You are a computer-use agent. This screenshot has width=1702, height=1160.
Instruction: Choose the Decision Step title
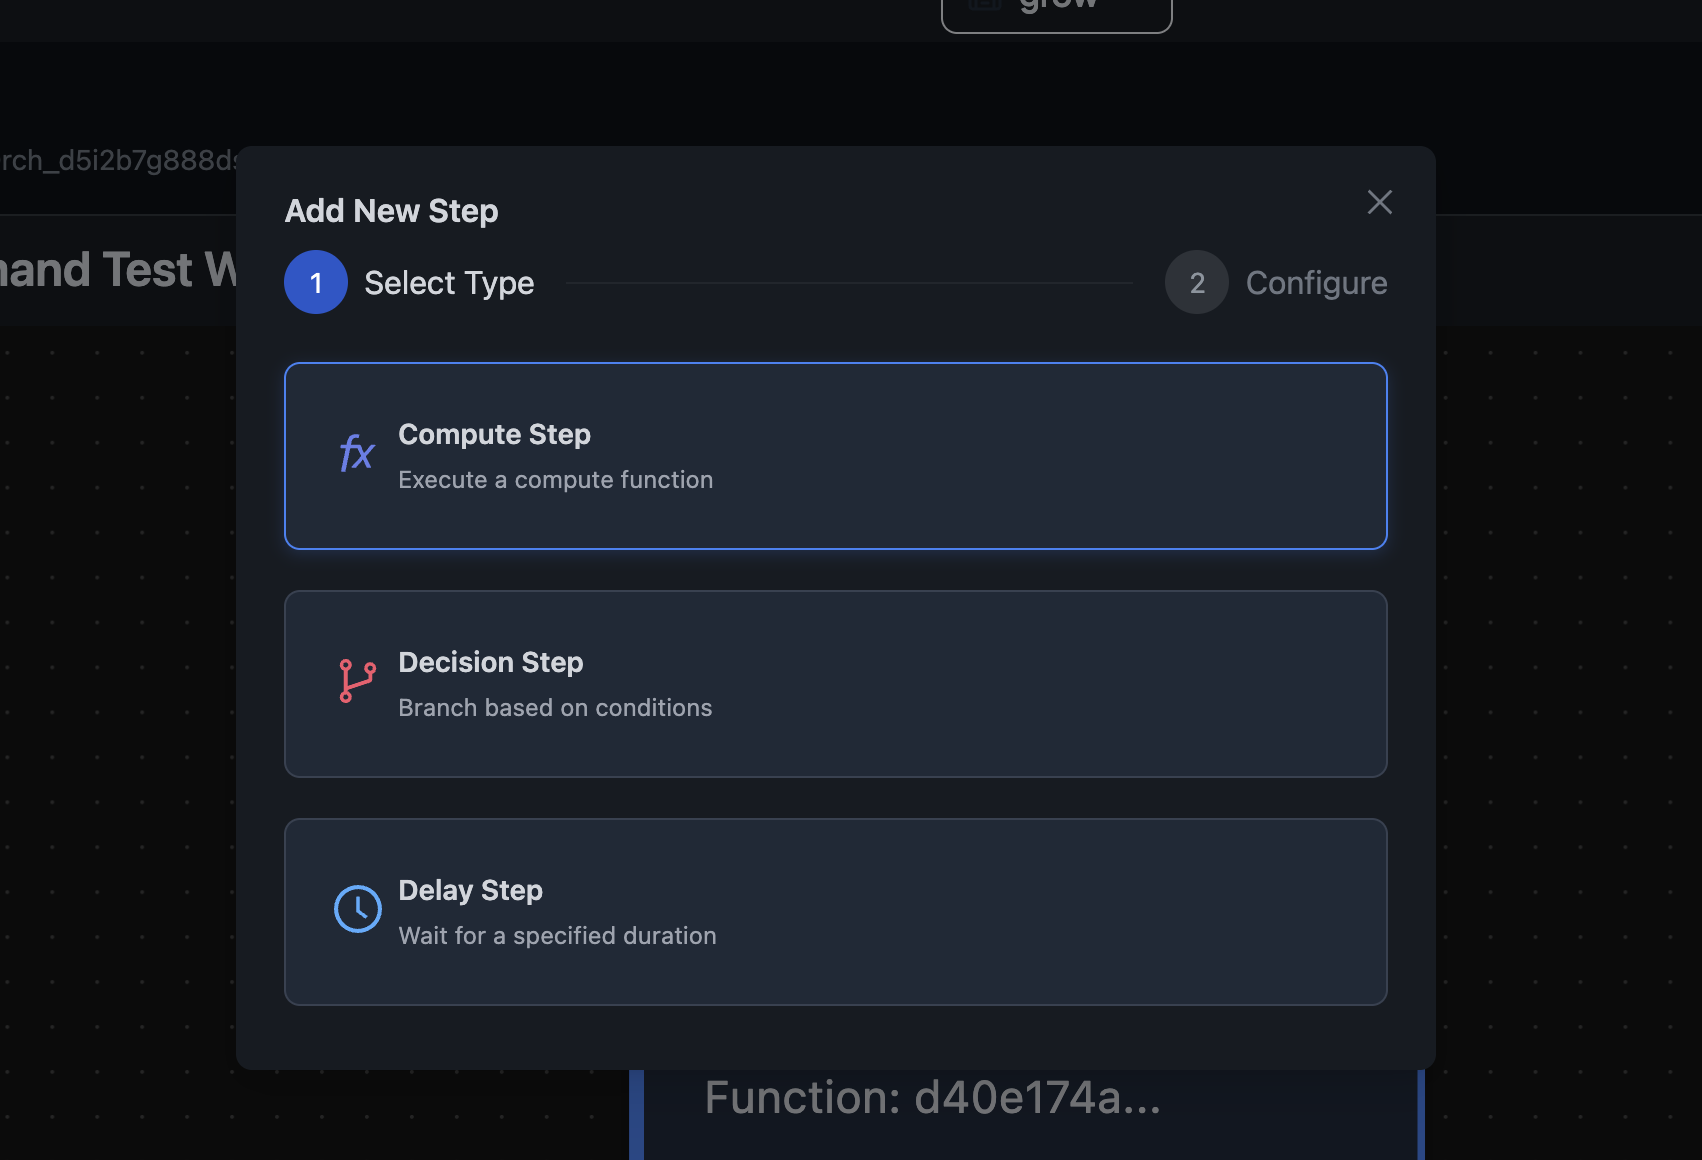pyautogui.click(x=490, y=663)
